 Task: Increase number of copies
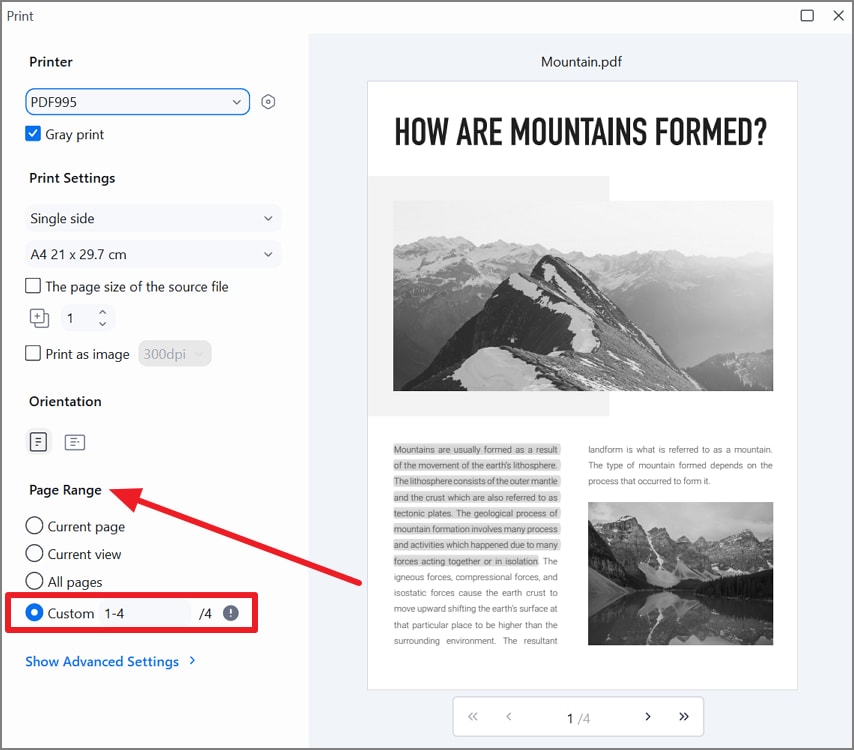[102, 312]
